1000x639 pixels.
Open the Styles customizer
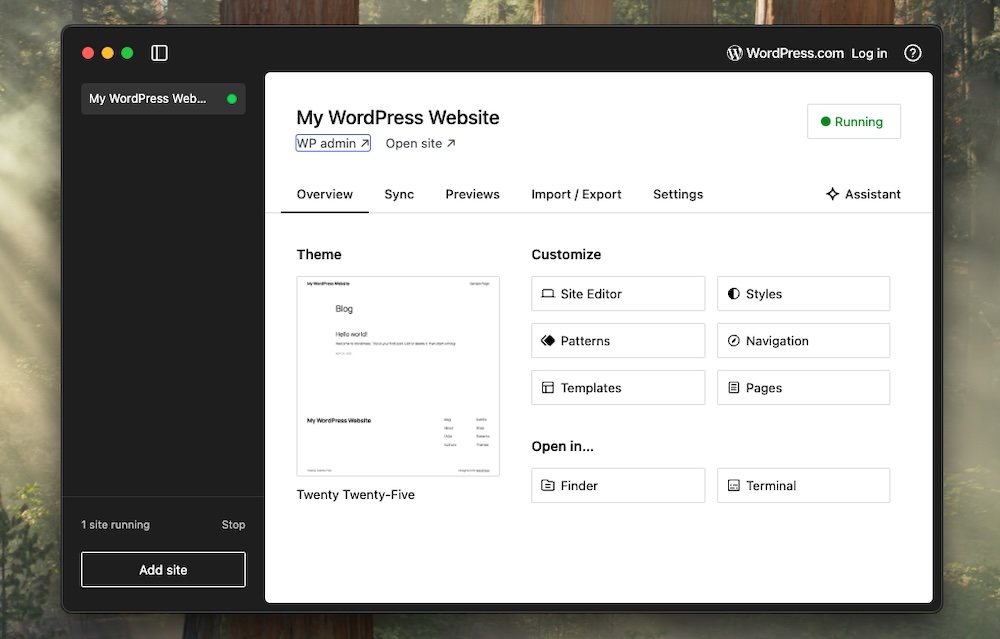[803, 293]
